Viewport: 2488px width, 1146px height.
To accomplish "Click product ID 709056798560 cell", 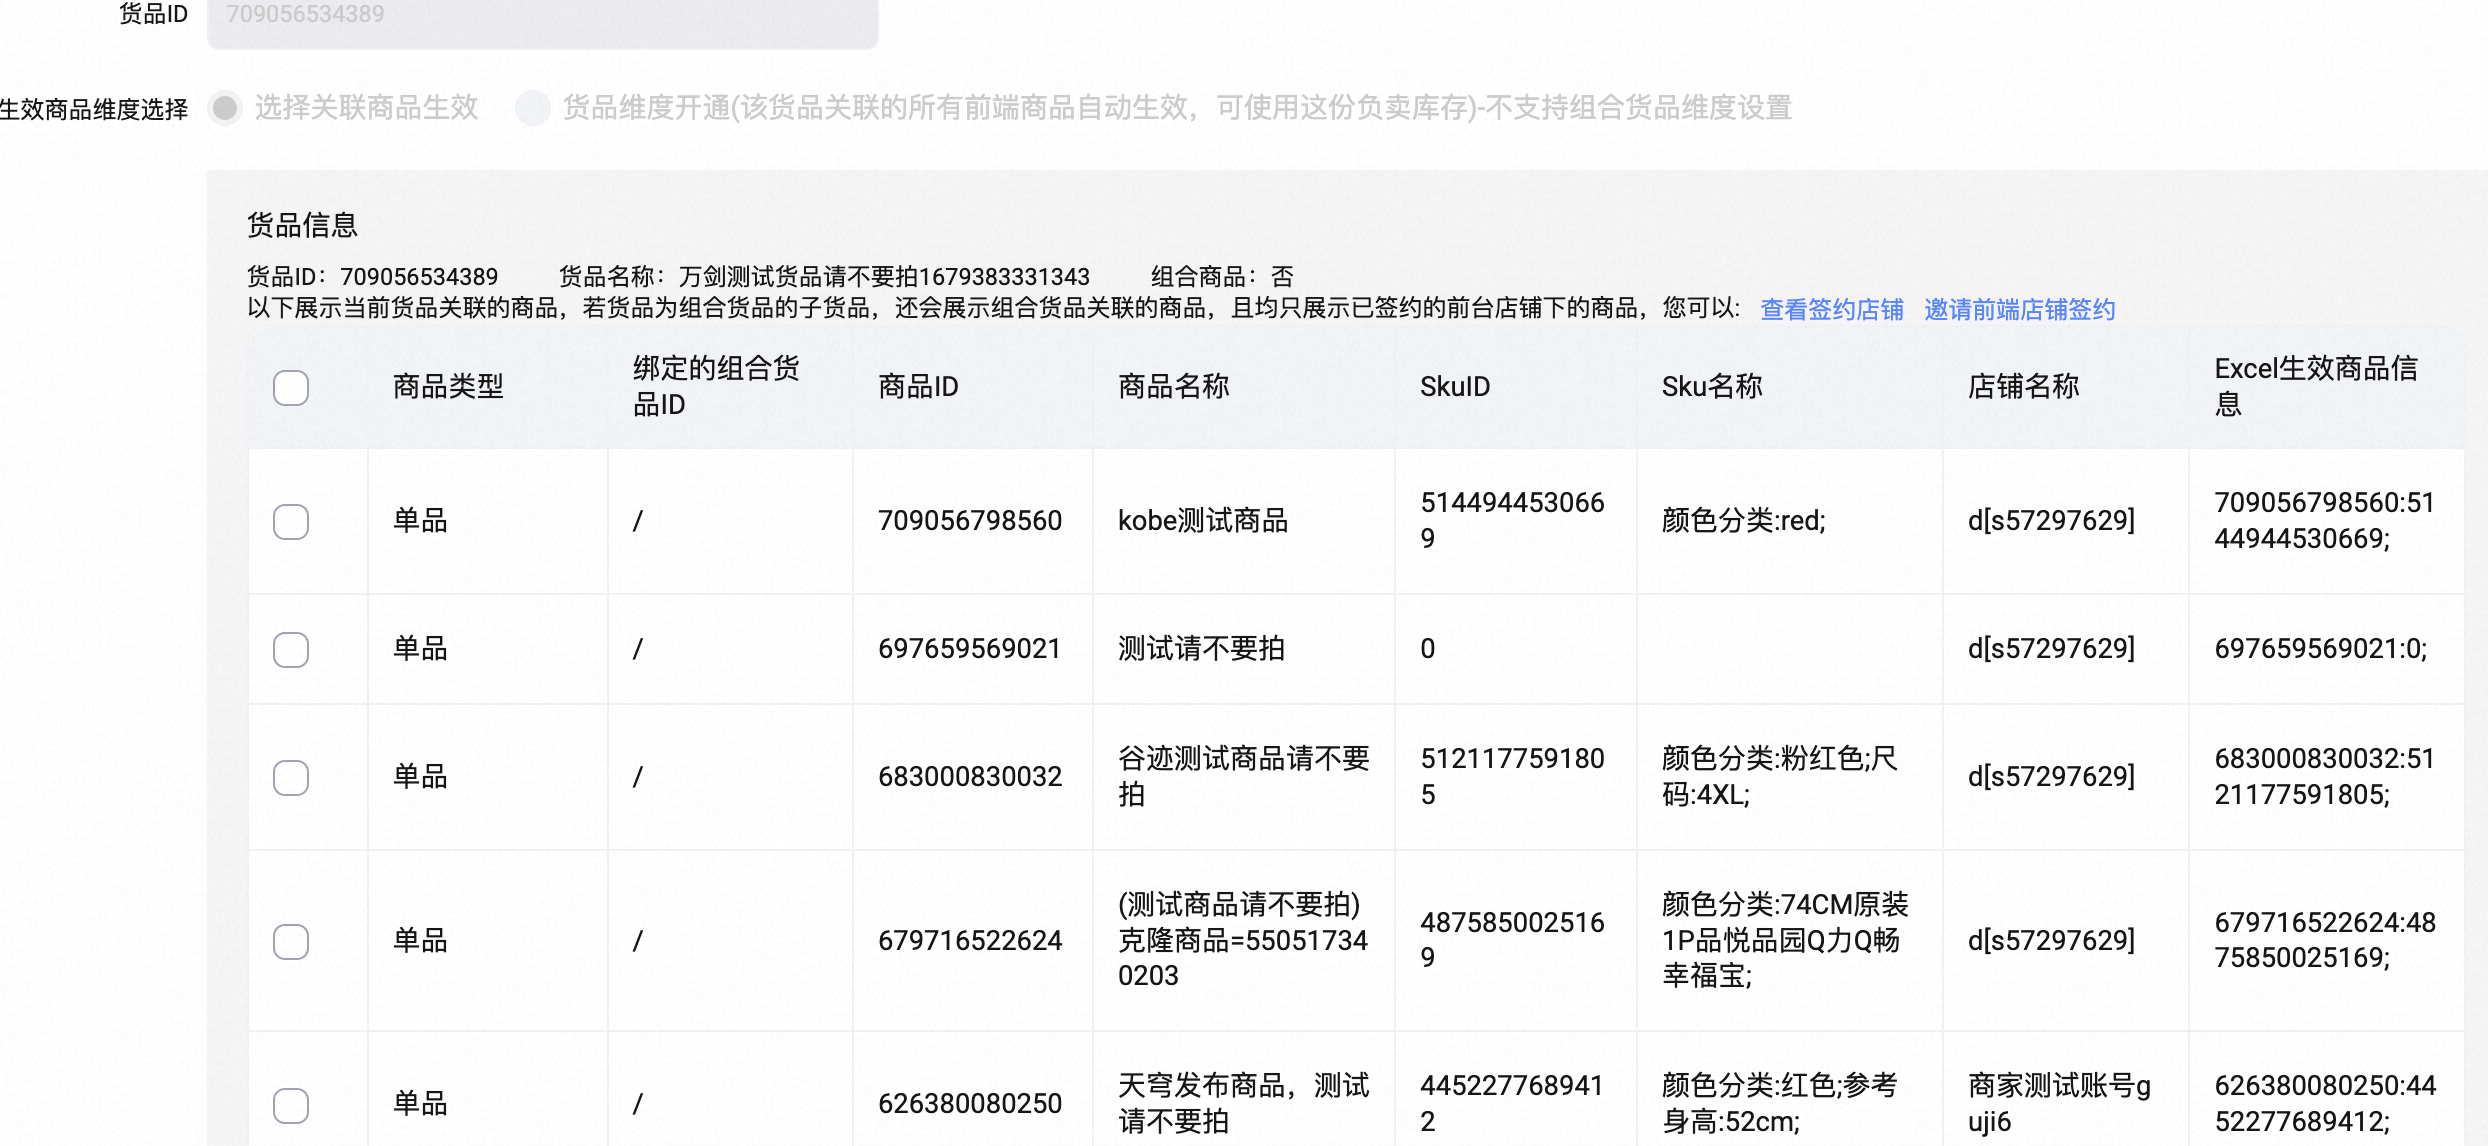I will pyautogui.click(x=970, y=520).
